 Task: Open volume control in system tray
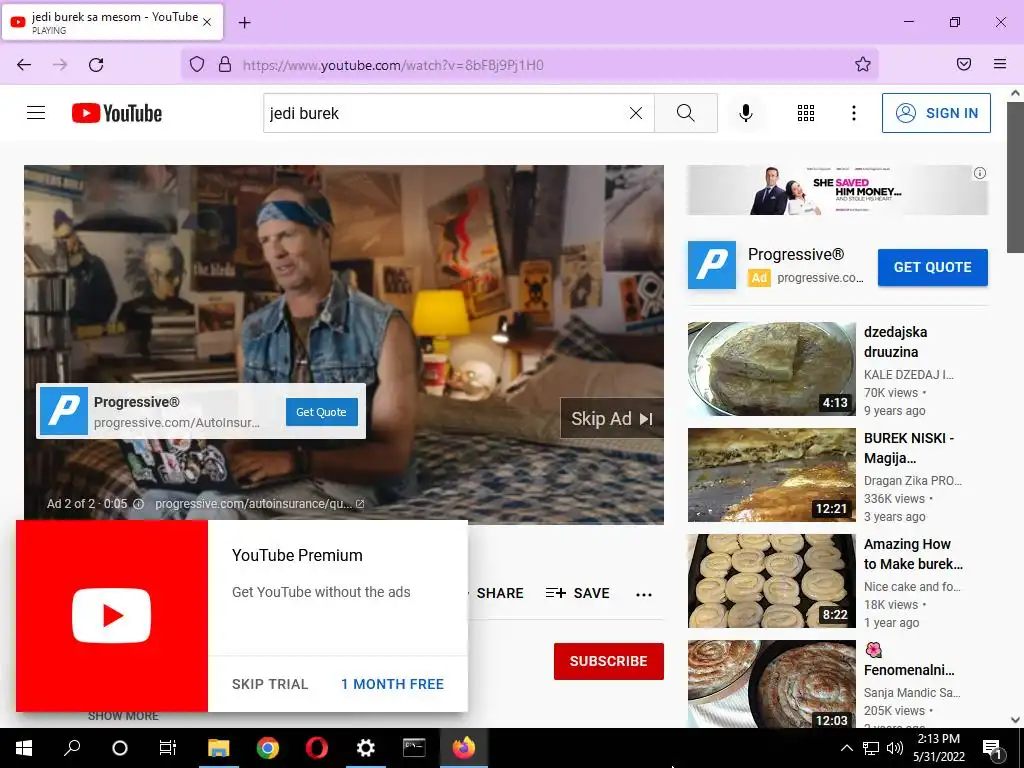pyautogui.click(x=895, y=748)
